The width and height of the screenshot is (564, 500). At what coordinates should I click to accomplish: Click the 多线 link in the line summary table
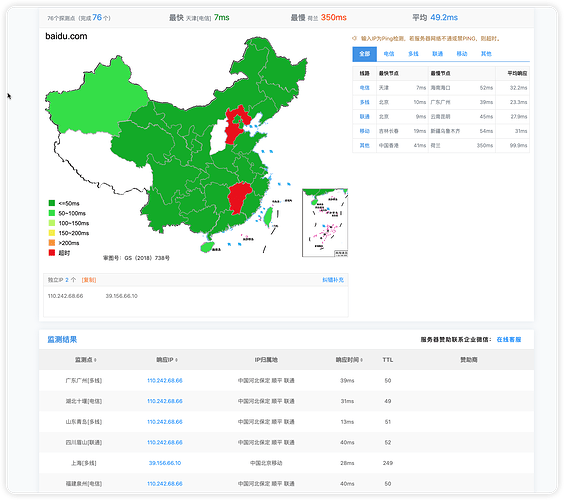click(x=364, y=102)
